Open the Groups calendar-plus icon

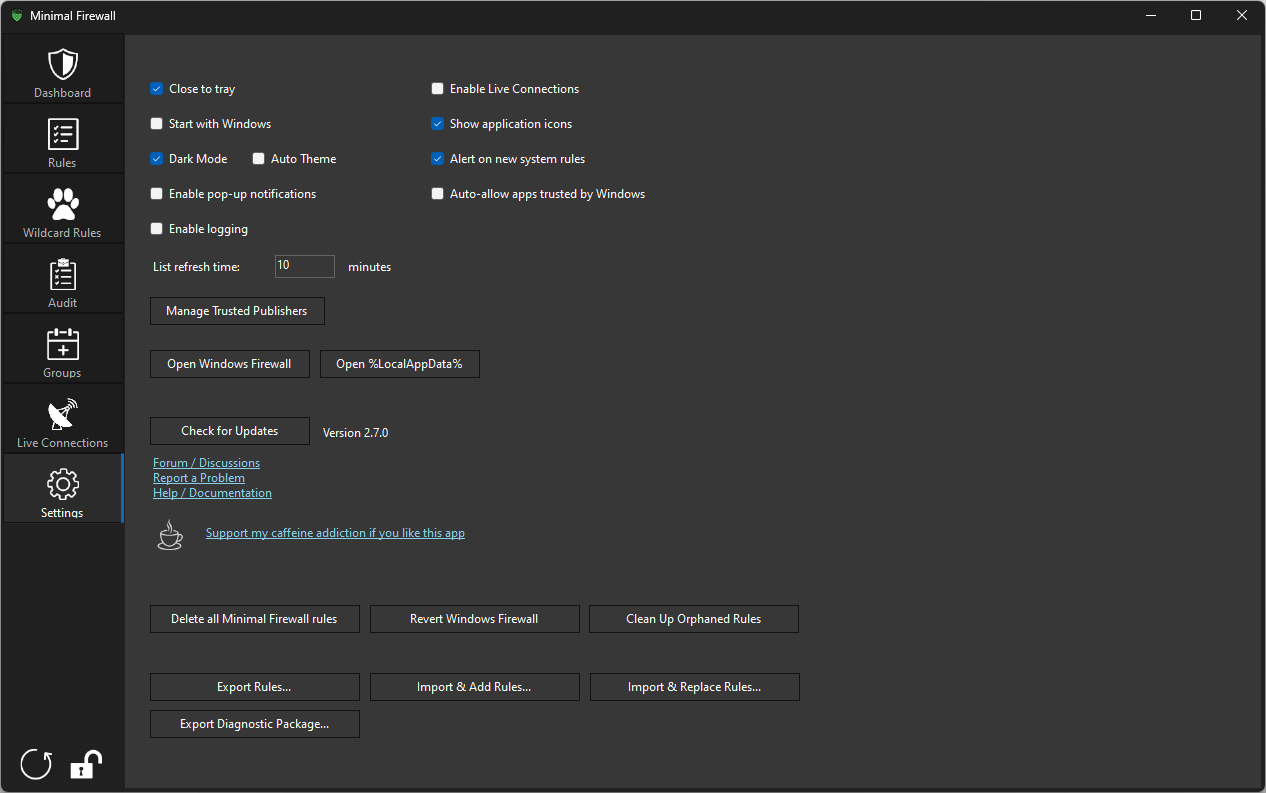click(62, 344)
